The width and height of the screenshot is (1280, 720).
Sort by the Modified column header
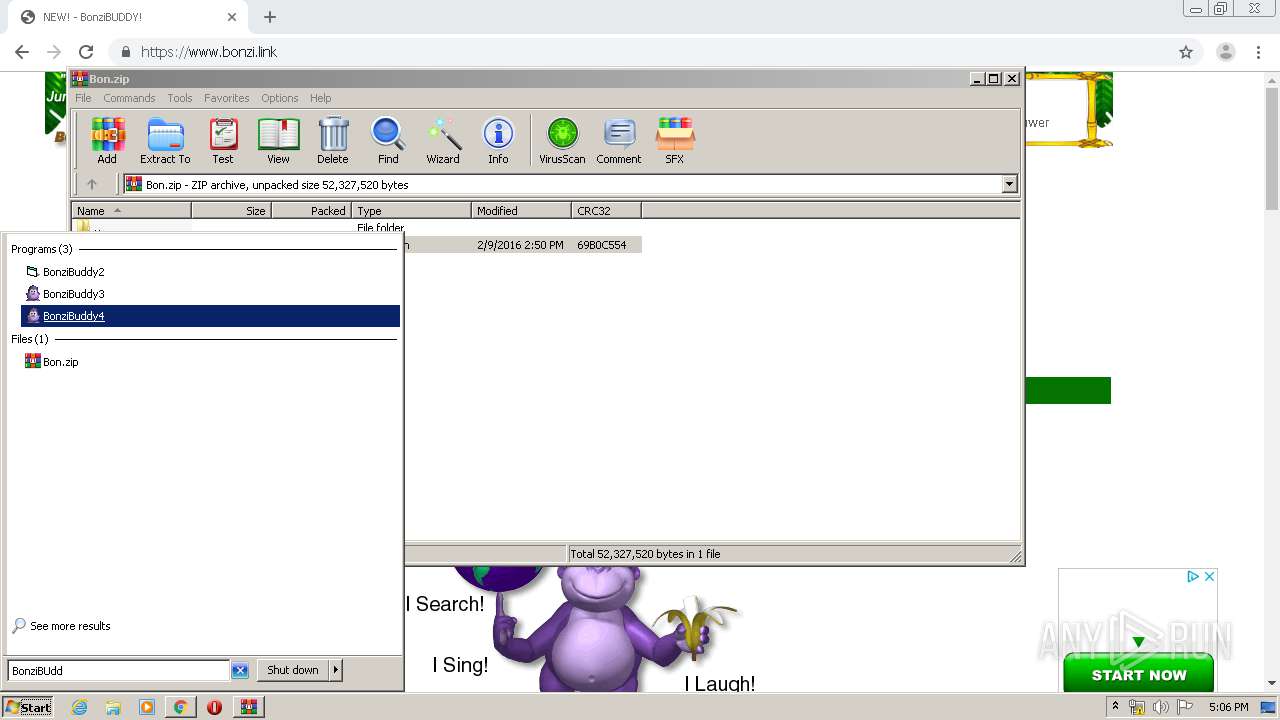click(x=521, y=211)
